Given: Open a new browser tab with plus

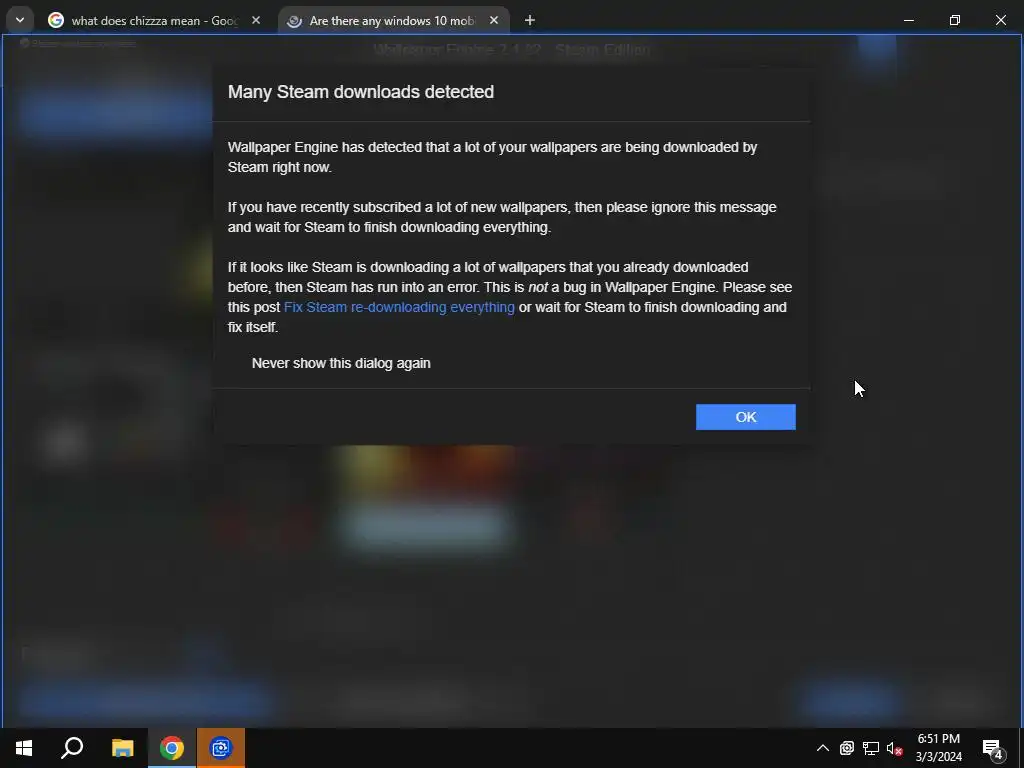Looking at the screenshot, I should (530, 20).
